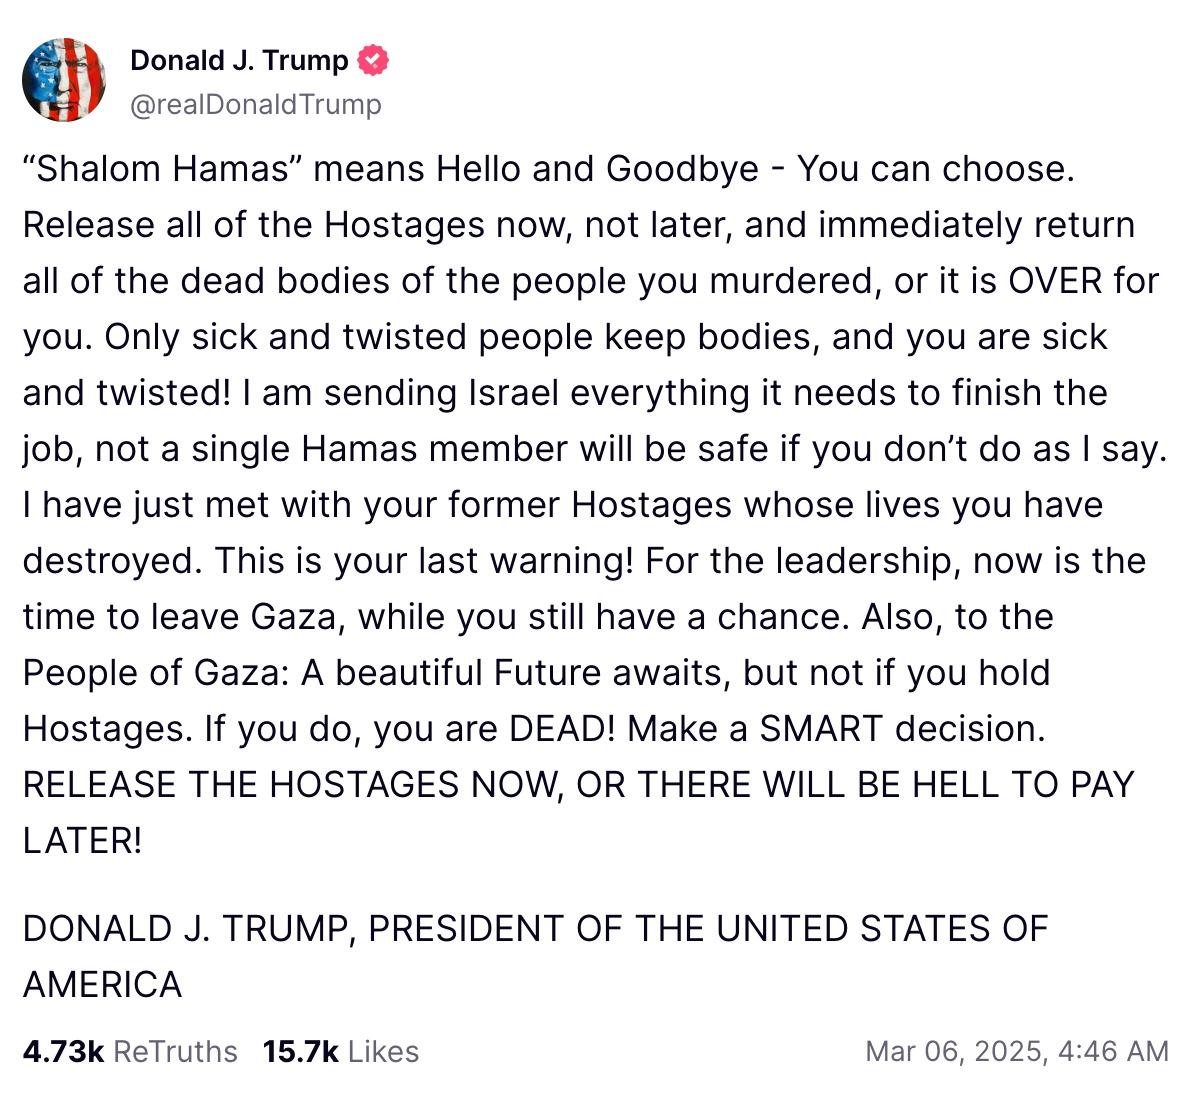Open the @realDonaldTrump handle link

coord(255,104)
